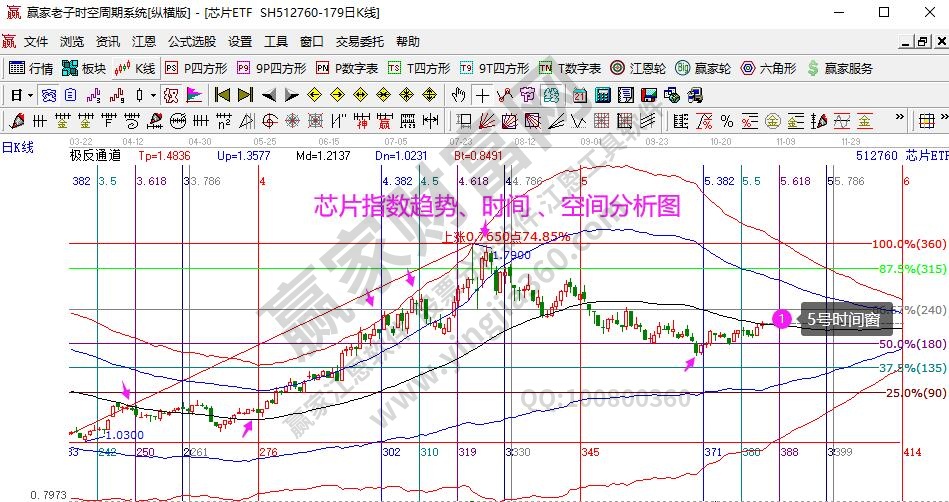Open the 交易委托 menu
Viewport: 949px width, 502px height.
[x=359, y=42]
